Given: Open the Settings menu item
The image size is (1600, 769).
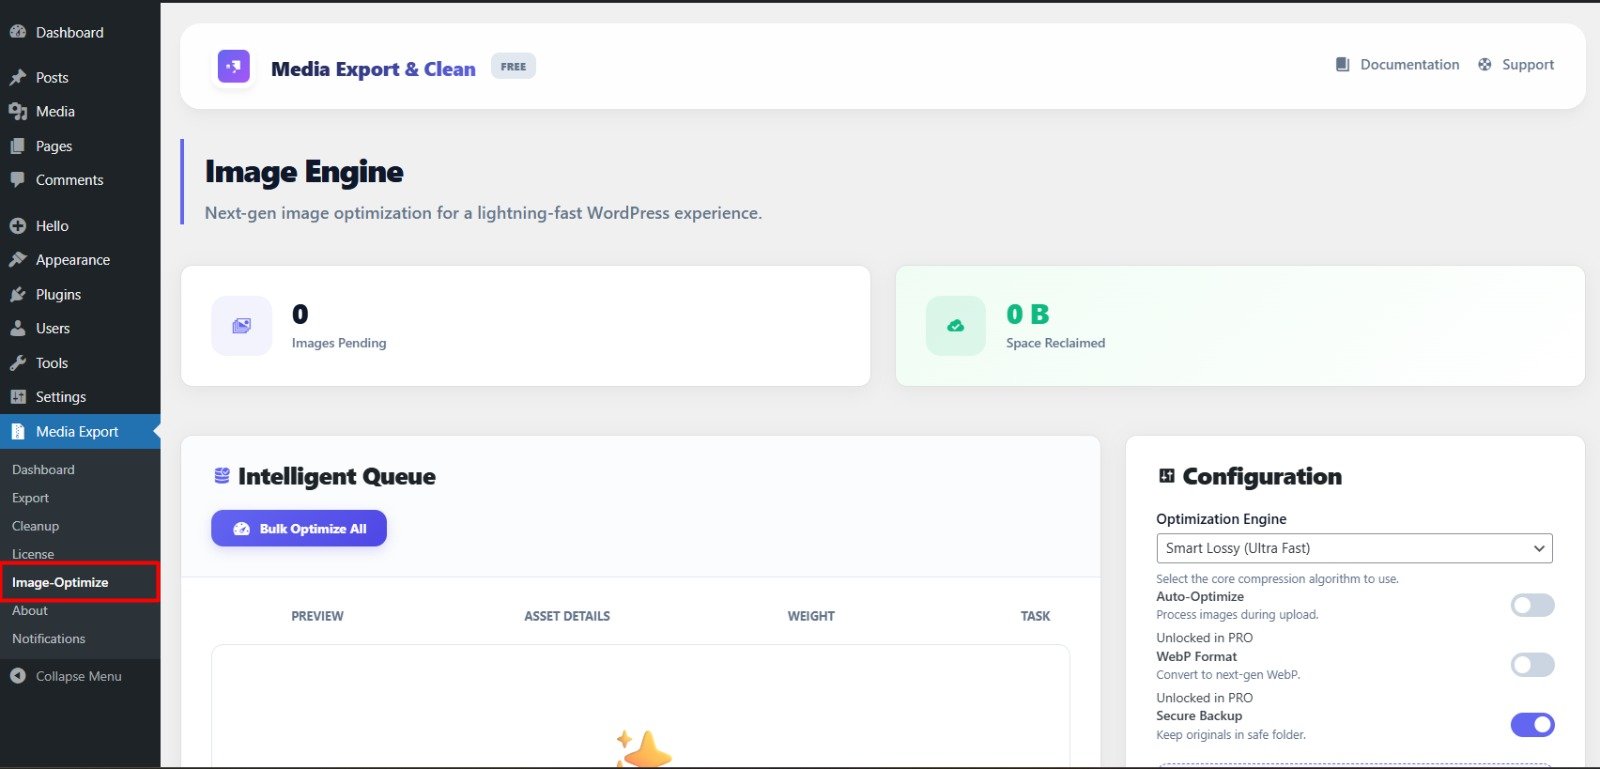Looking at the screenshot, I should 80,397.
